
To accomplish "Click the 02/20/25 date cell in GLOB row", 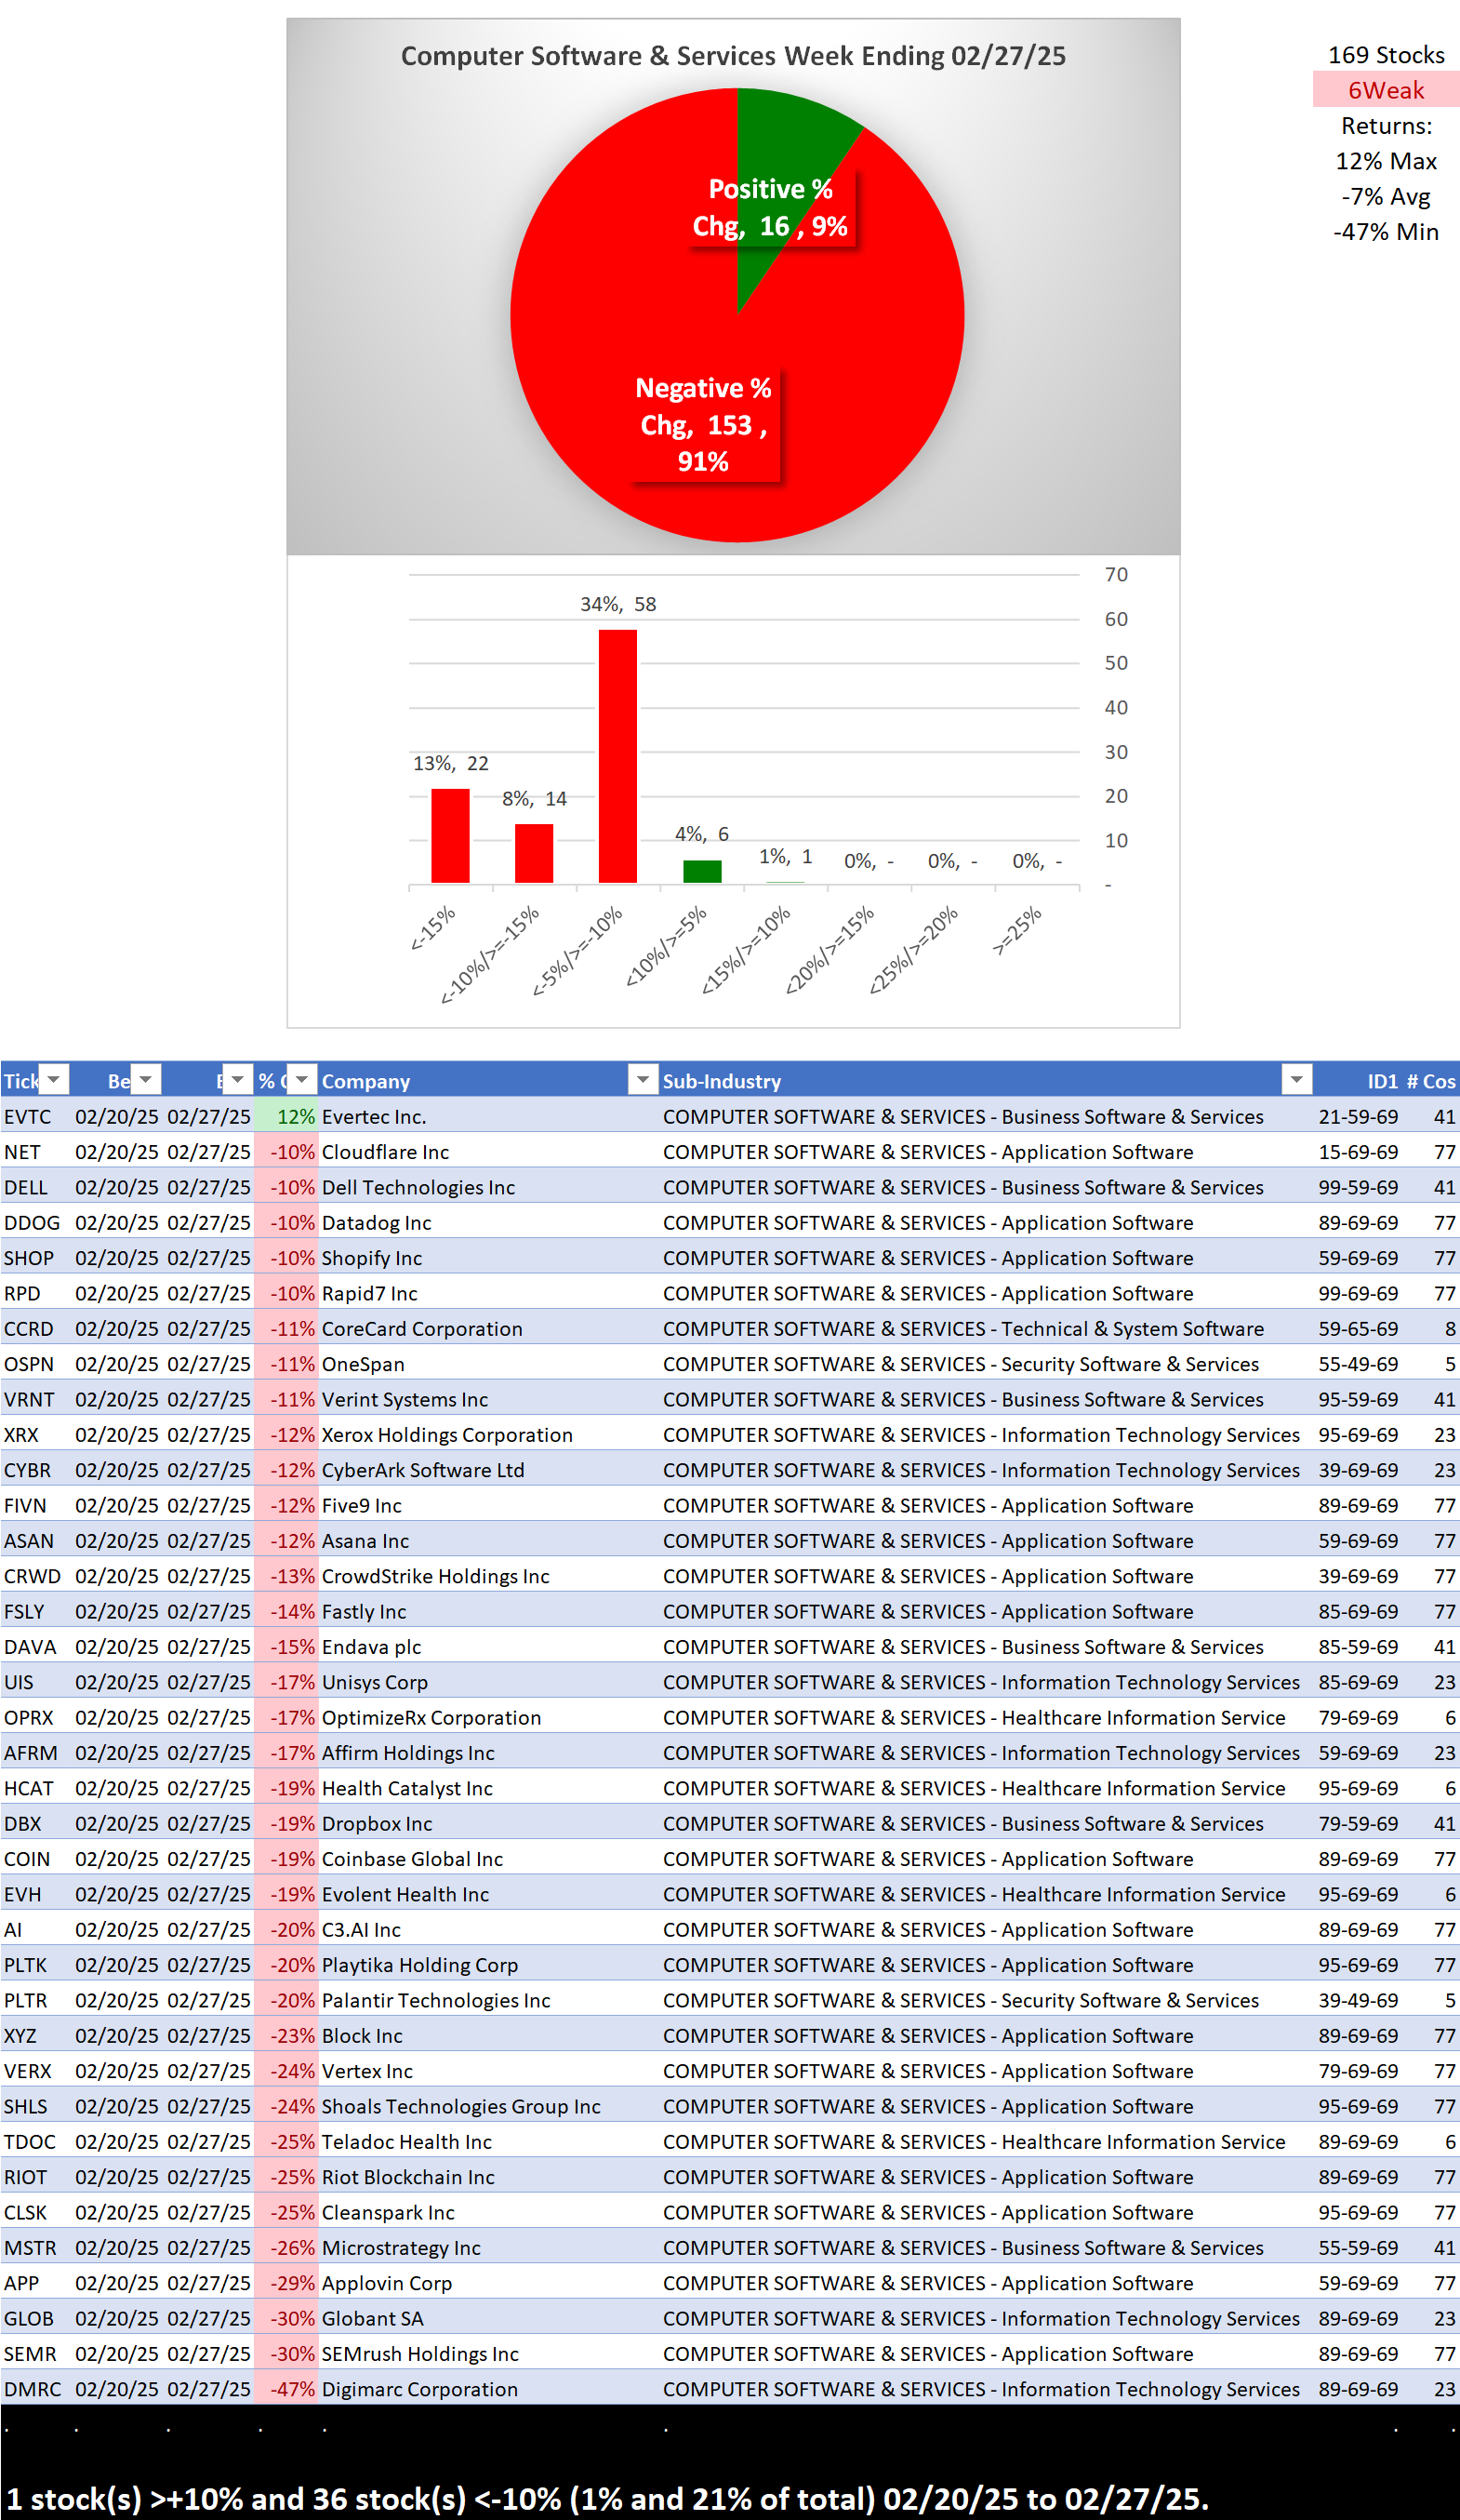I will [117, 2318].
